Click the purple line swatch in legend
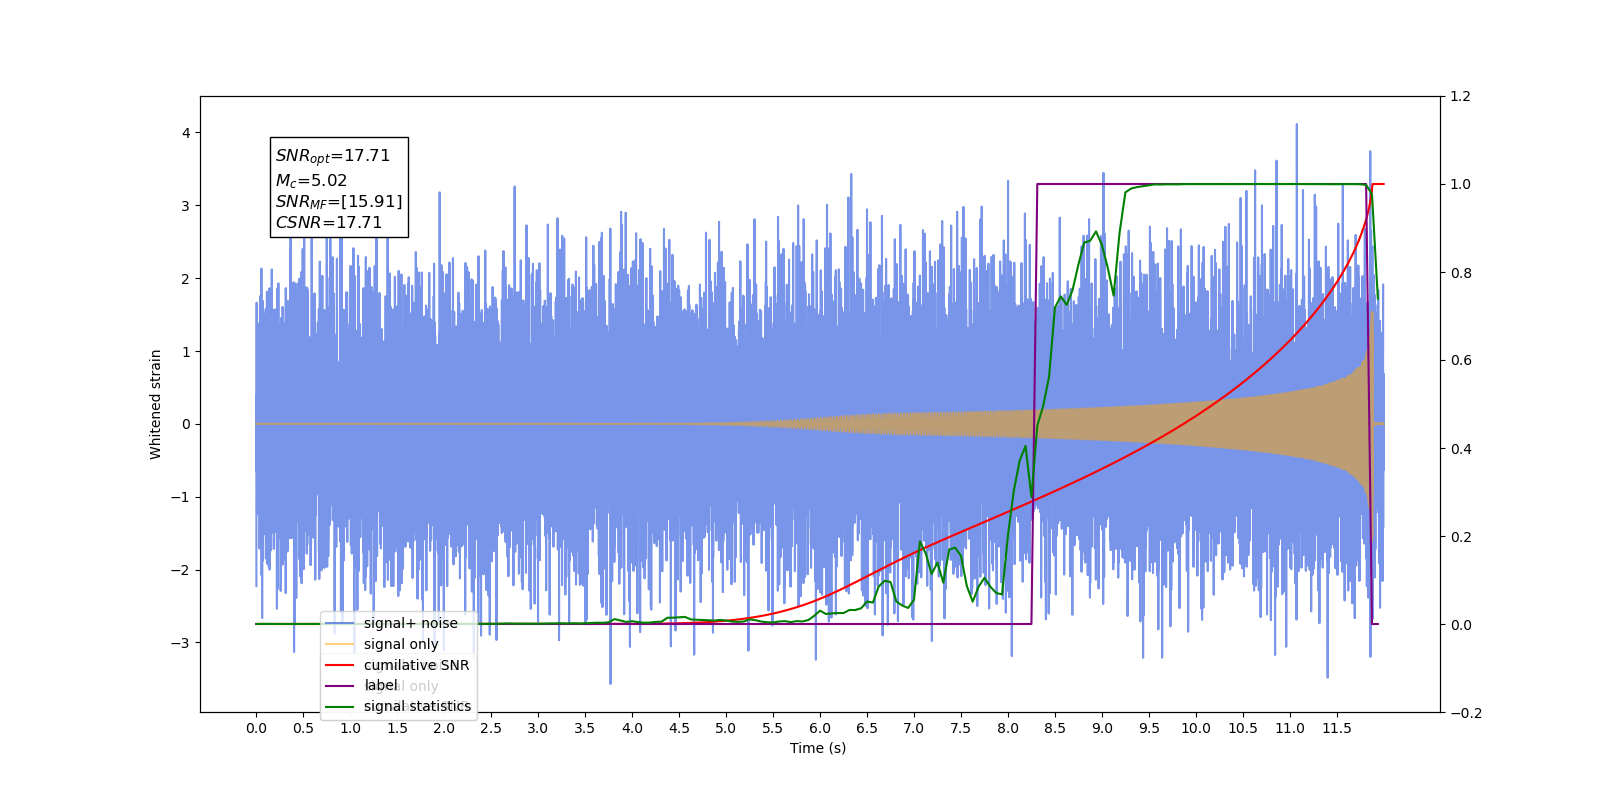The width and height of the screenshot is (1600, 800). 340,685
